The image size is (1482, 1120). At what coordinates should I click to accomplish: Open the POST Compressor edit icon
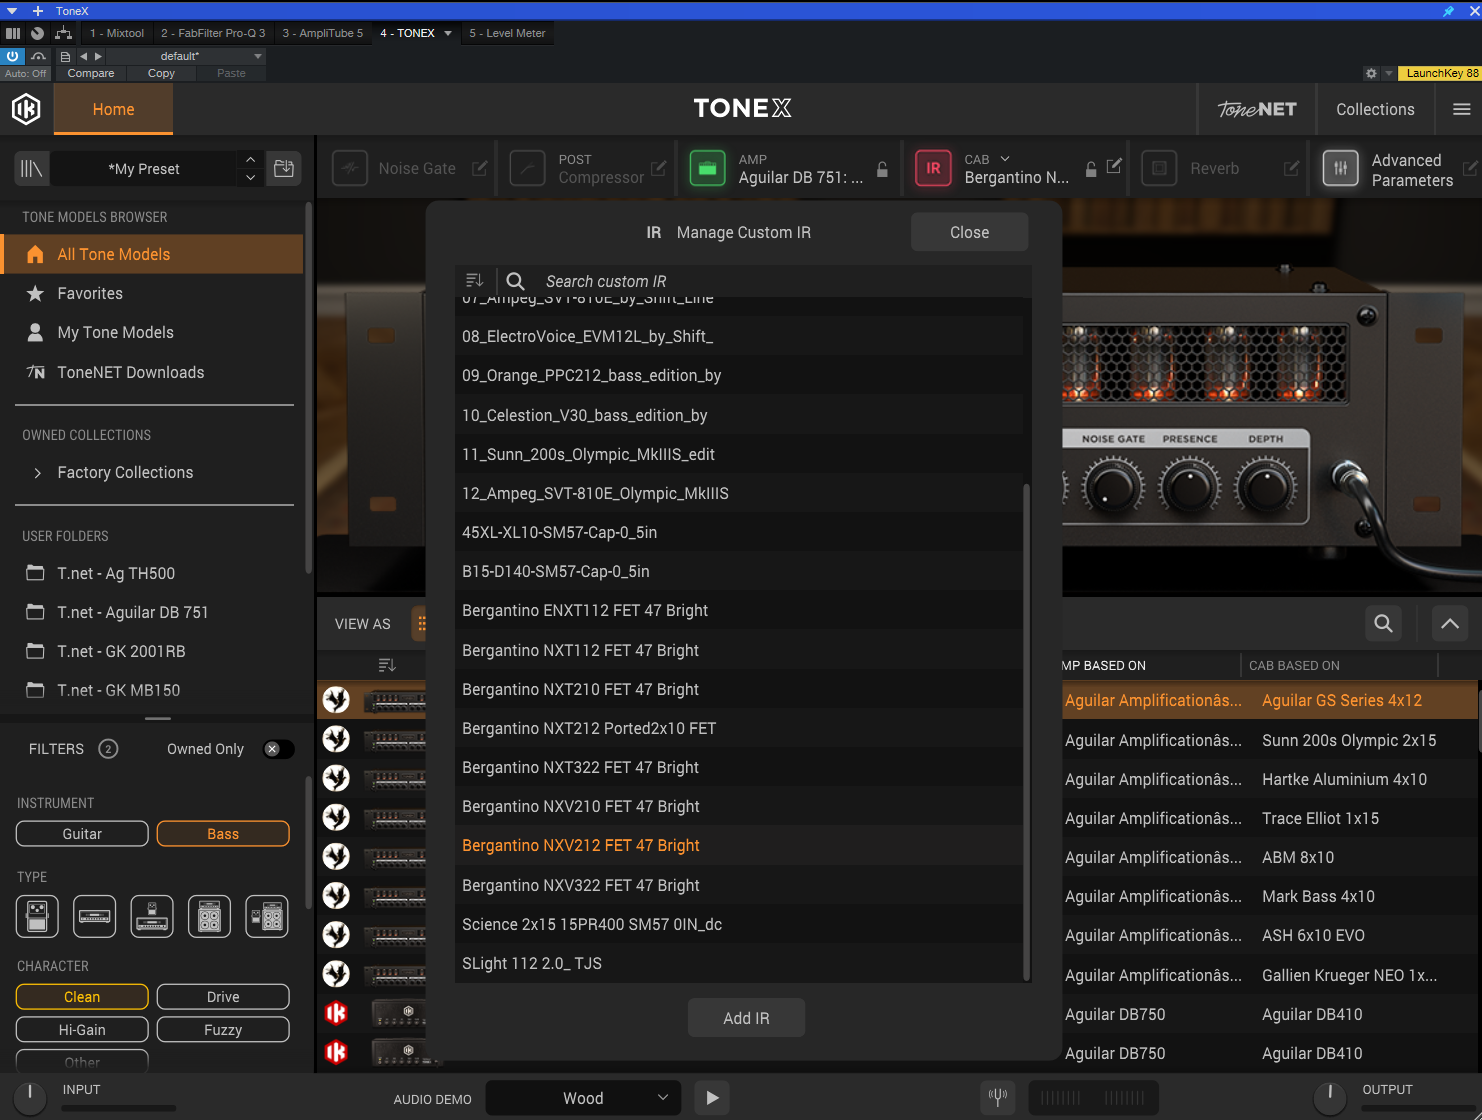point(658,168)
